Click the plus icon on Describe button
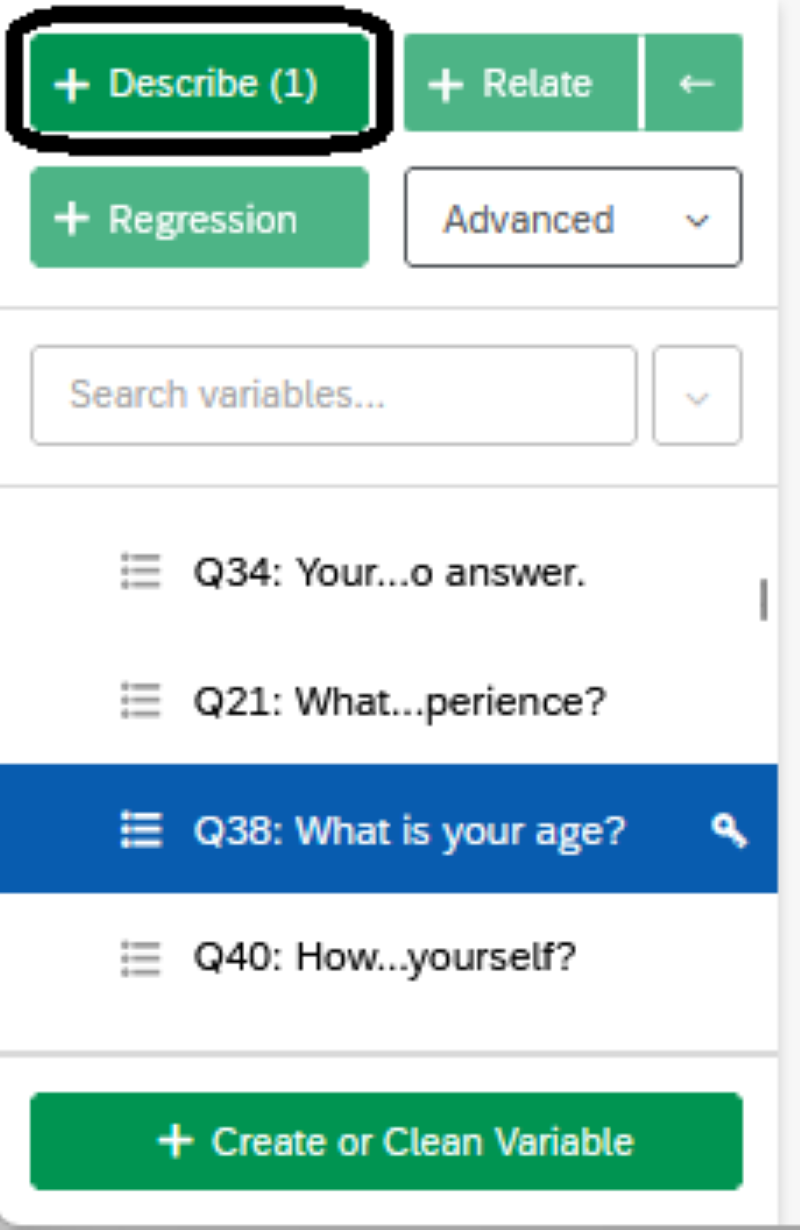 72,85
